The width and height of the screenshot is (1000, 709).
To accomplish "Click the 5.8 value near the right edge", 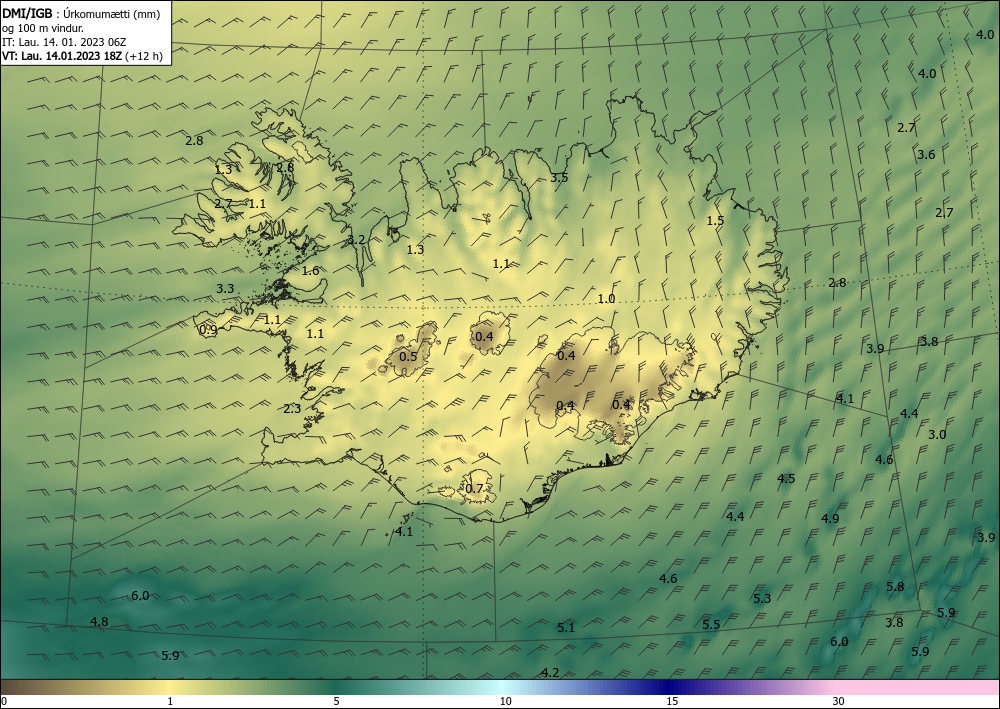I will coord(895,587).
